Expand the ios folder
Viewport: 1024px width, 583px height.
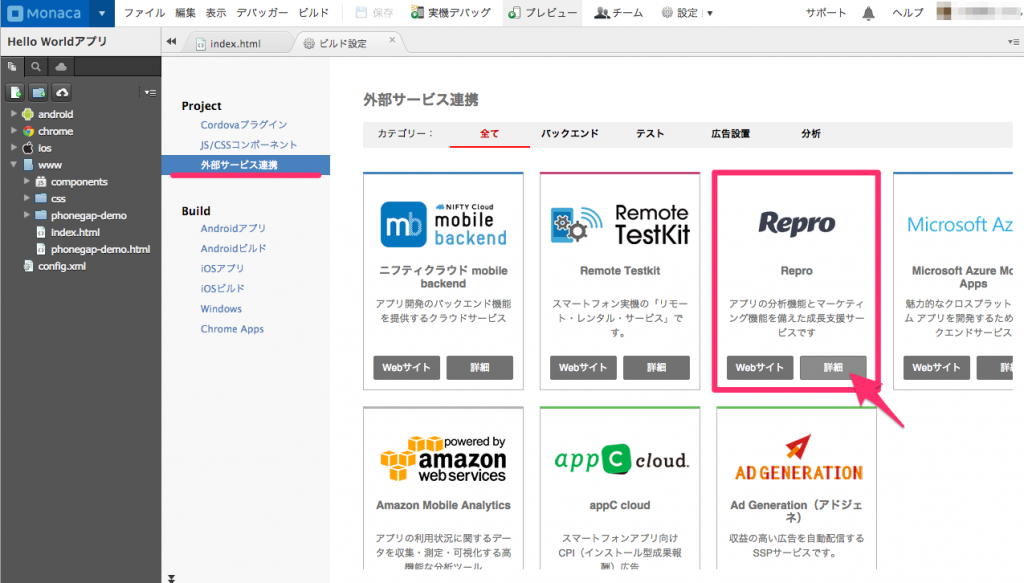click(x=14, y=148)
